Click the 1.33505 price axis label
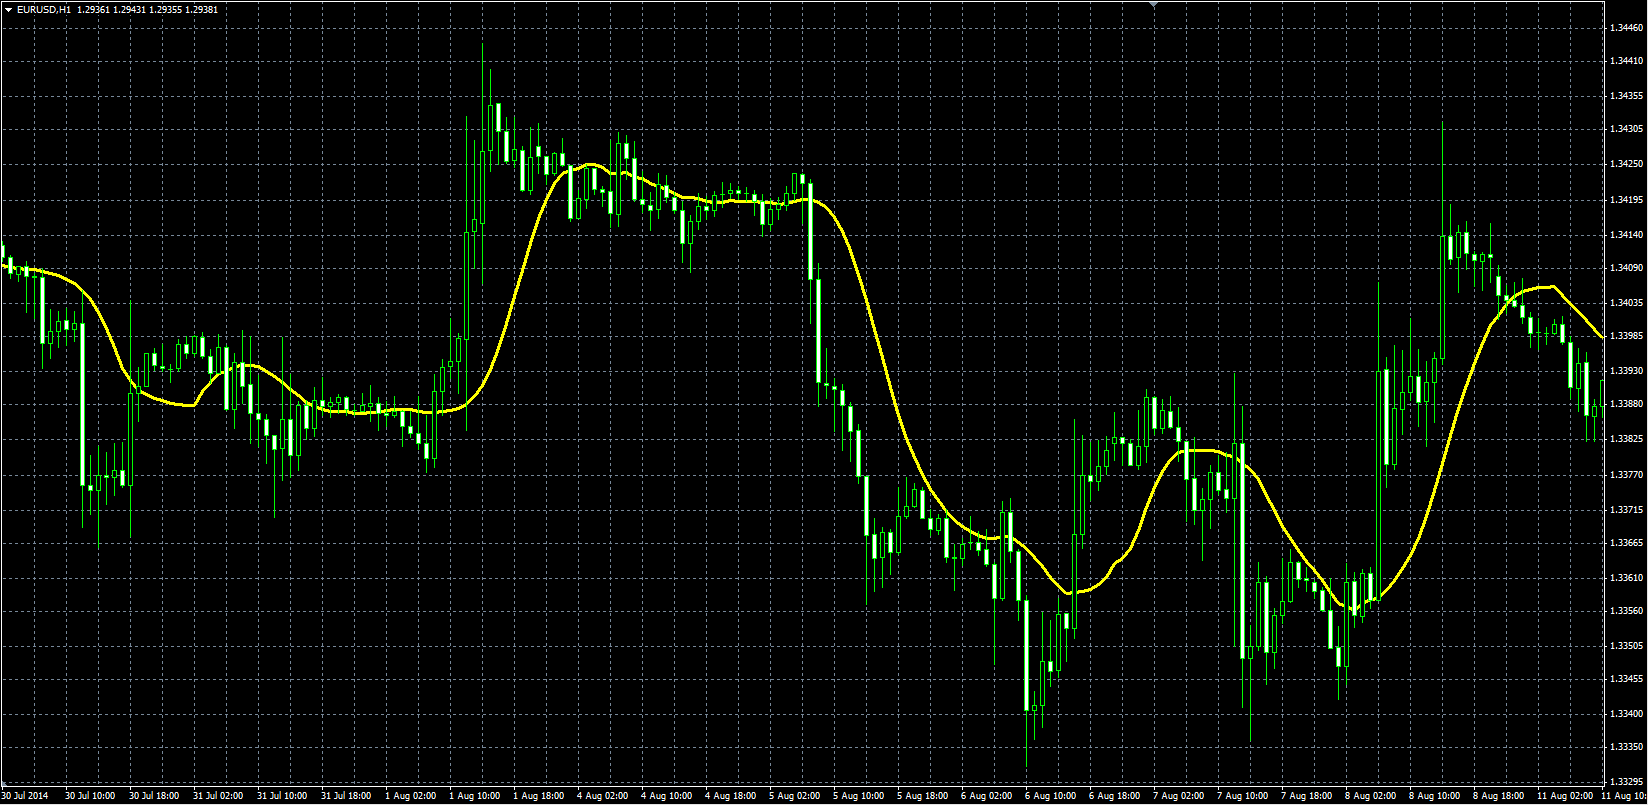The height and width of the screenshot is (805, 1648). [x=1627, y=646]
